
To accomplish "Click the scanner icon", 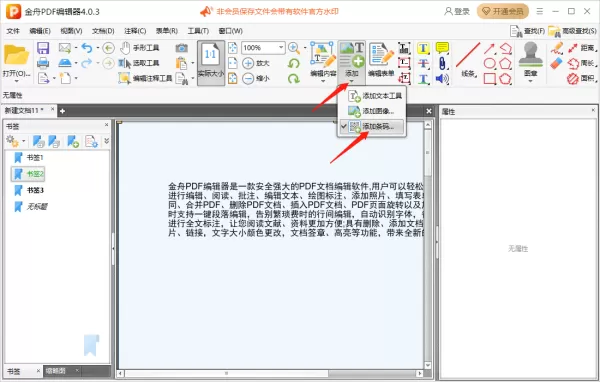I will [65, 63].
